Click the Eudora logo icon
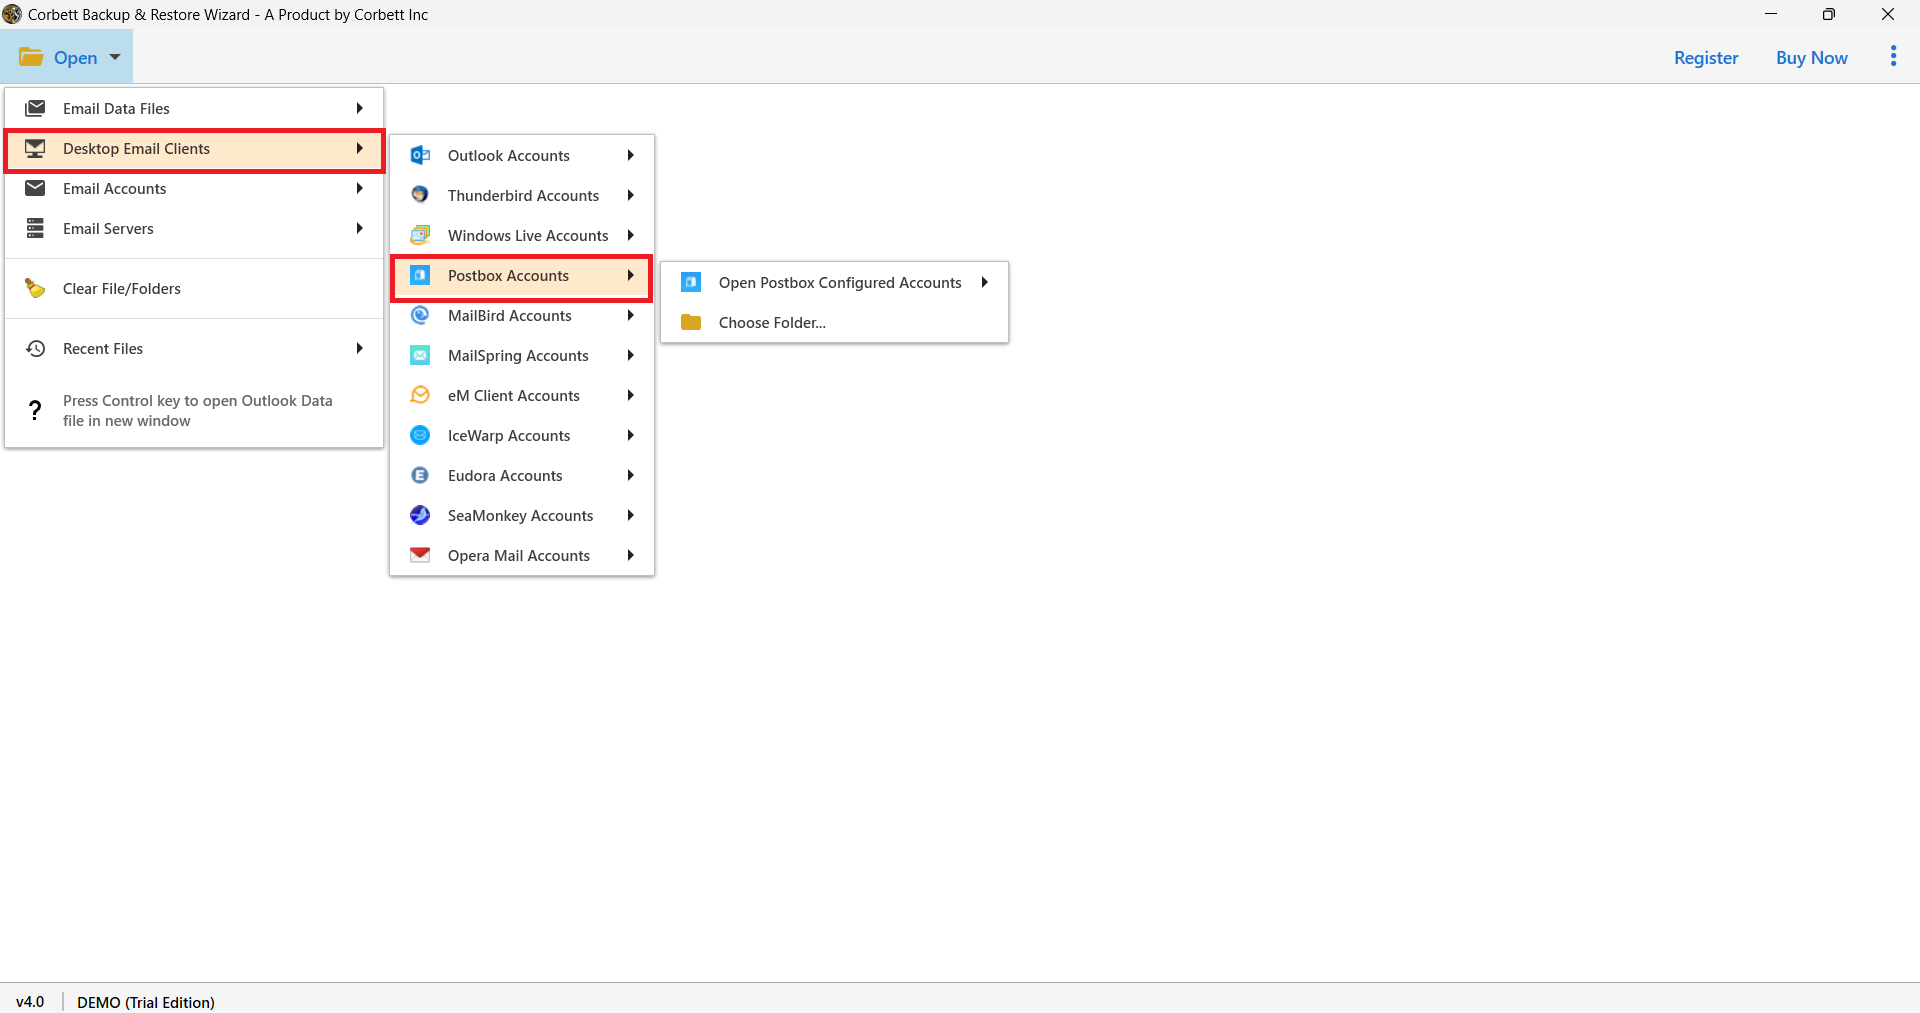This screenshot has width=1920, height=1013. pos(420,475)
